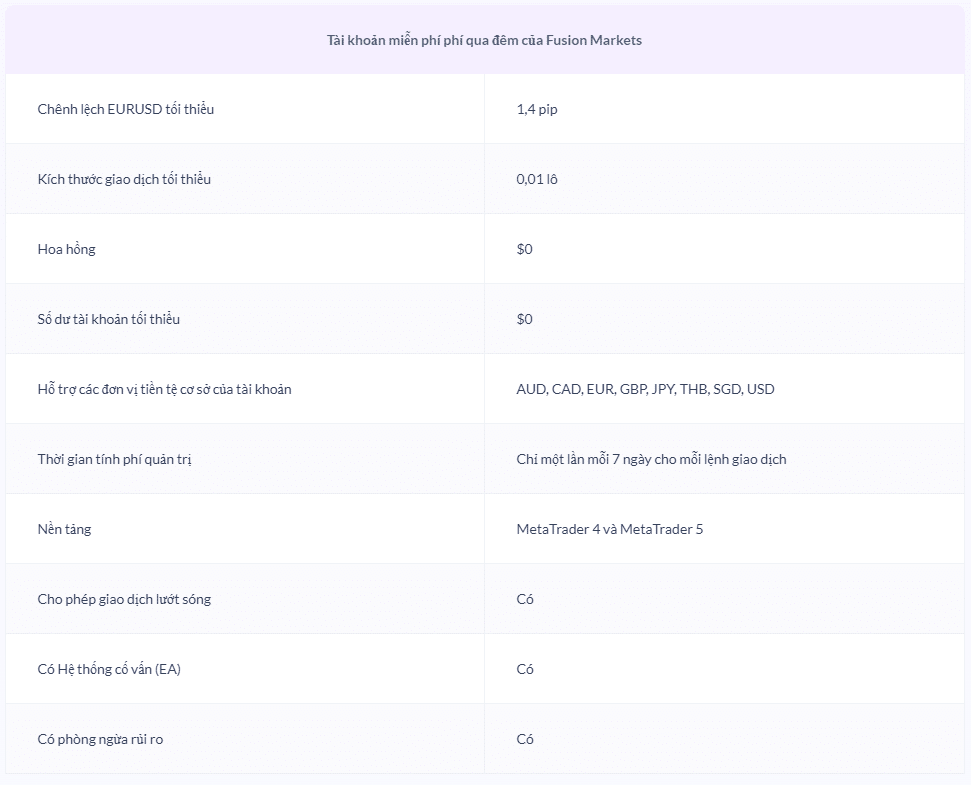This screenshot has width=971, height=785.
Task: Click the '1,4 pip' spread value
Action: click(x=537, y=109)
